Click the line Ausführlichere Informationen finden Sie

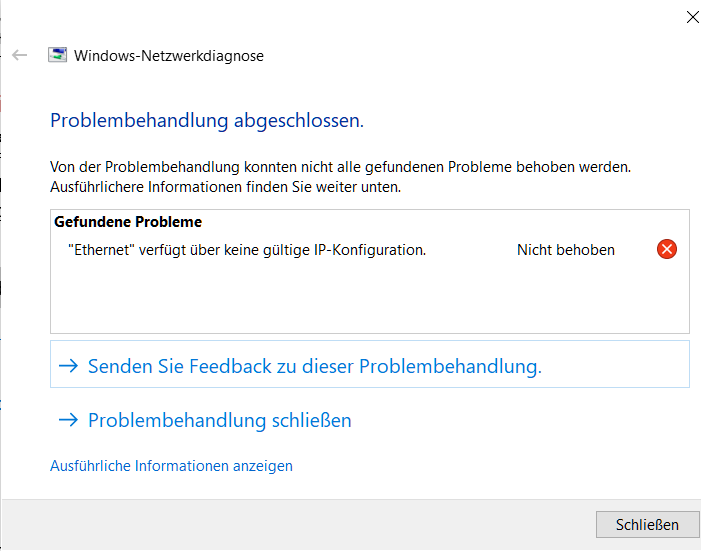[225, 187]
